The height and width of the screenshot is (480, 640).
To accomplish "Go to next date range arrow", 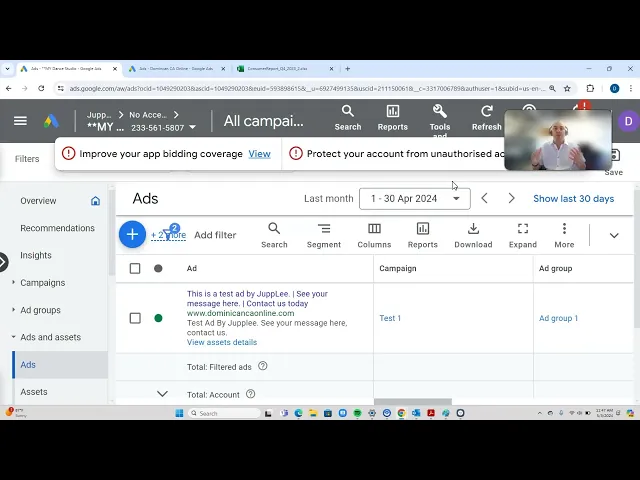I will pyautogui.click(x=511, y=198).
